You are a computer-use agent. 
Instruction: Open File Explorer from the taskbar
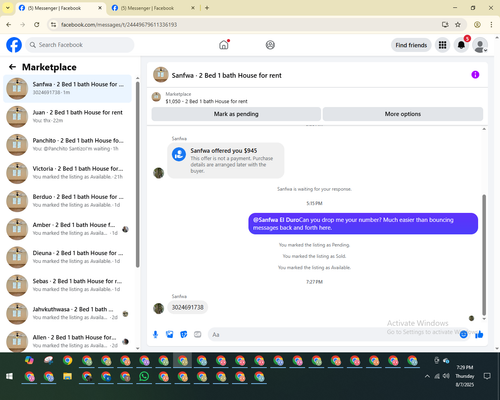pos(68,377)
